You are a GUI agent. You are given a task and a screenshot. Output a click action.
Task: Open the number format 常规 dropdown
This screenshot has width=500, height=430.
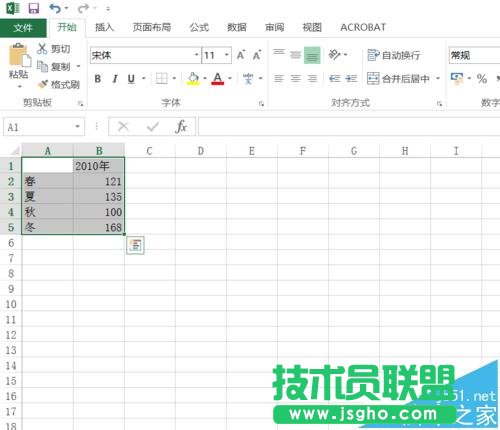(474, 55)
